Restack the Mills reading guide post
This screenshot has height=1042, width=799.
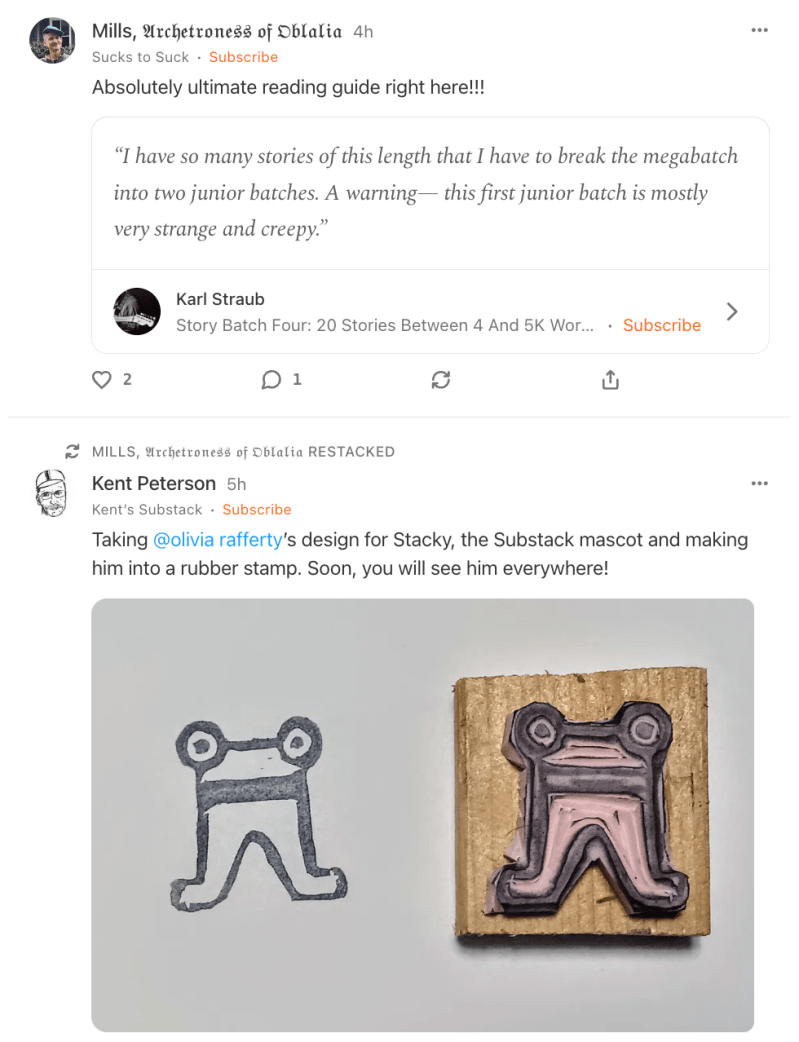point(441,380)
